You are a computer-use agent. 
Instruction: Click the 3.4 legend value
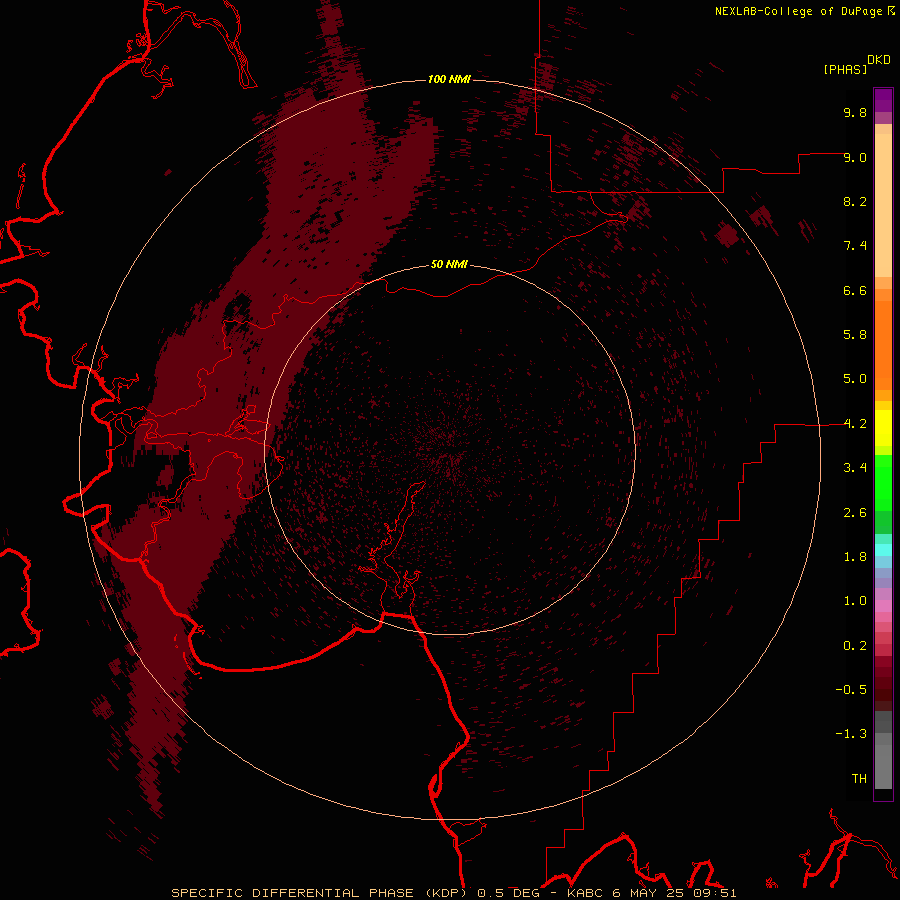coord(855,468)
